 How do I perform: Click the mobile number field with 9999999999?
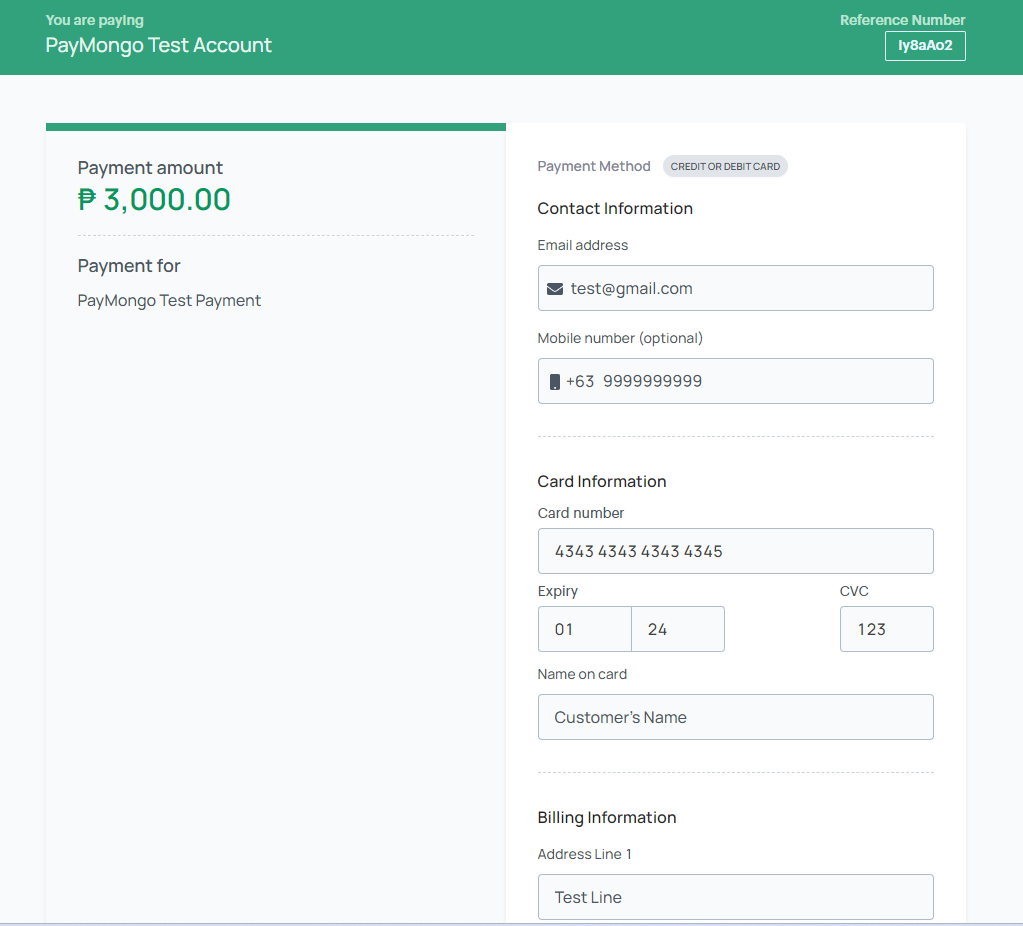point(735,381)
